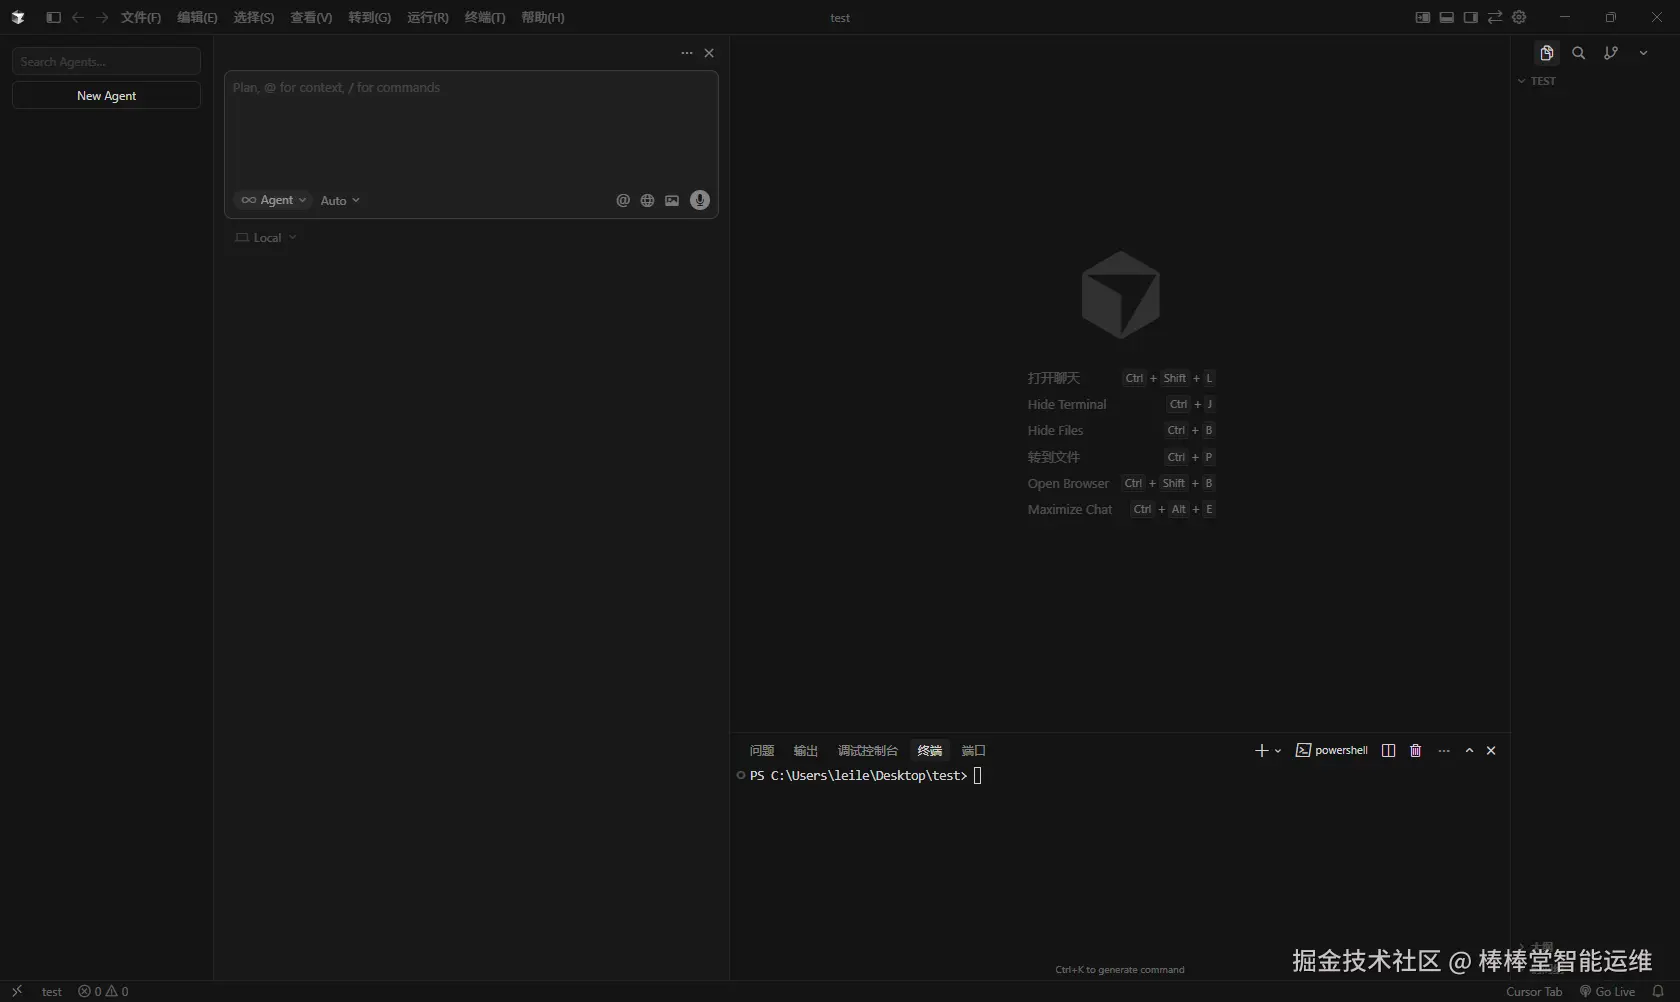The width and height of the screenshot is (1680, 1002).
Task: Click the Cursor logo in the title bar
Action: point(18,17)
